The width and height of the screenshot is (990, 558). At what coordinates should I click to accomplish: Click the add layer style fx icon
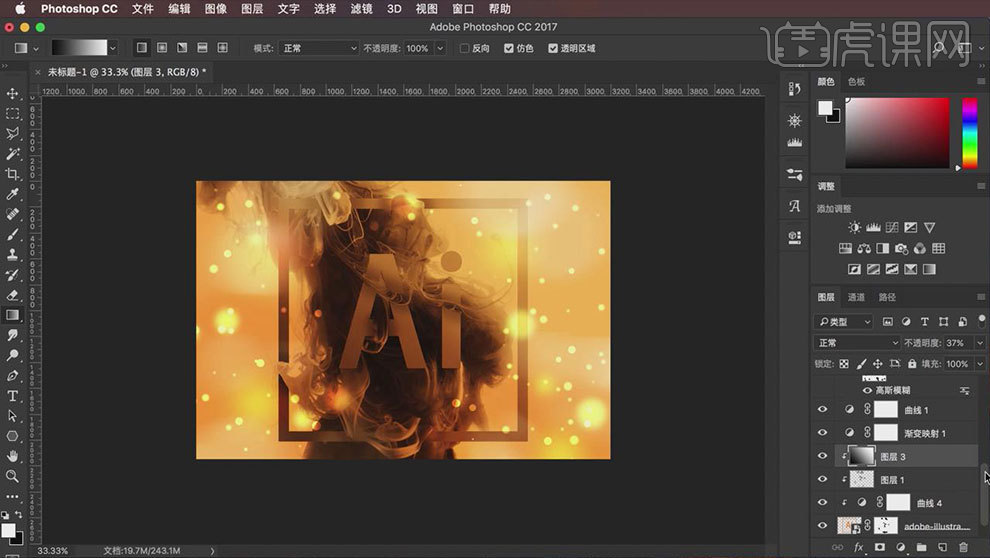[858, 548]
